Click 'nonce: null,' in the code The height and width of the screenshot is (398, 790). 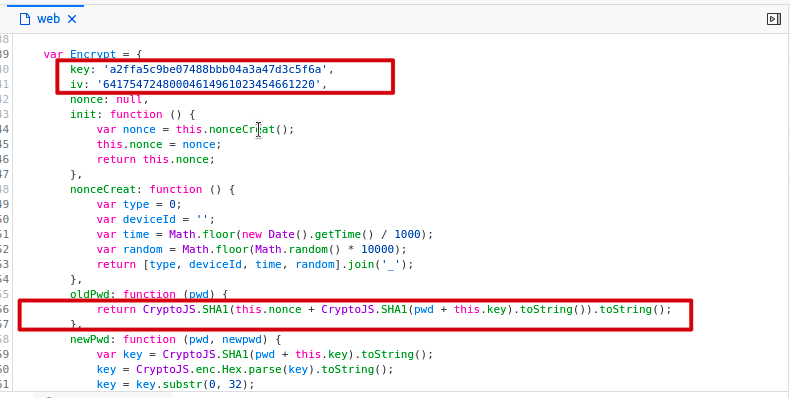(109, 99)
